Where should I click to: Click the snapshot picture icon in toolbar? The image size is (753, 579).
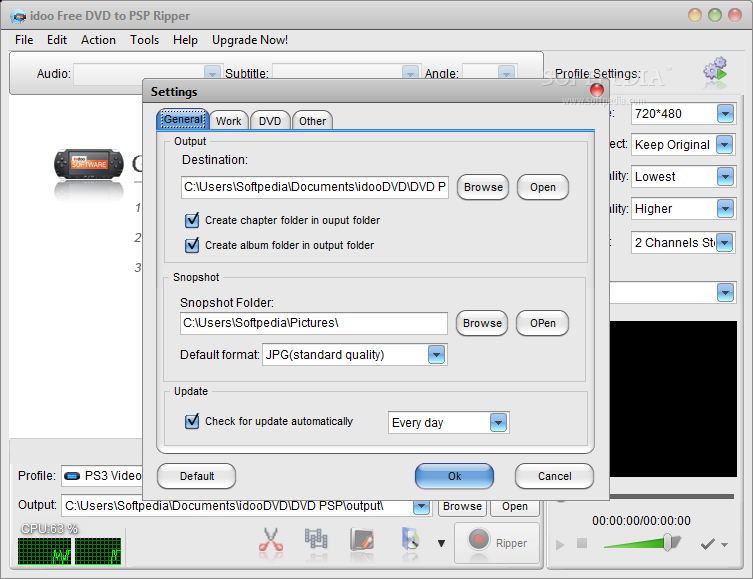[411, 540]
